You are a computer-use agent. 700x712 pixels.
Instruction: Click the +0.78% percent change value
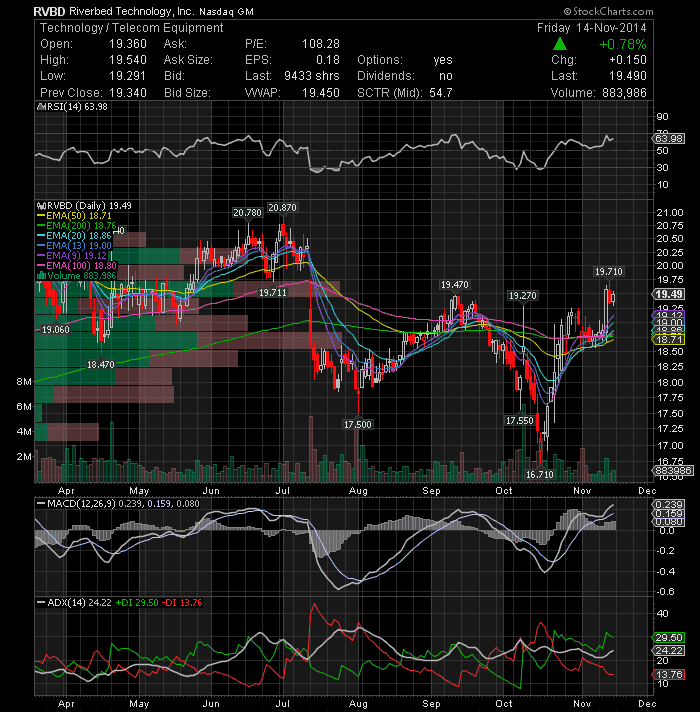click(623, 44)
